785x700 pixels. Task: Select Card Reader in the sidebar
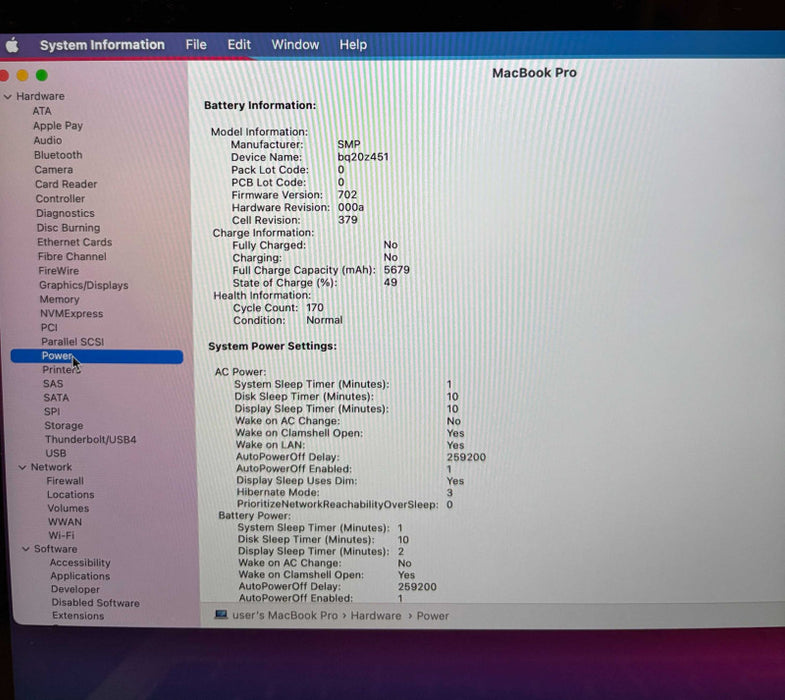pos(66,184)
